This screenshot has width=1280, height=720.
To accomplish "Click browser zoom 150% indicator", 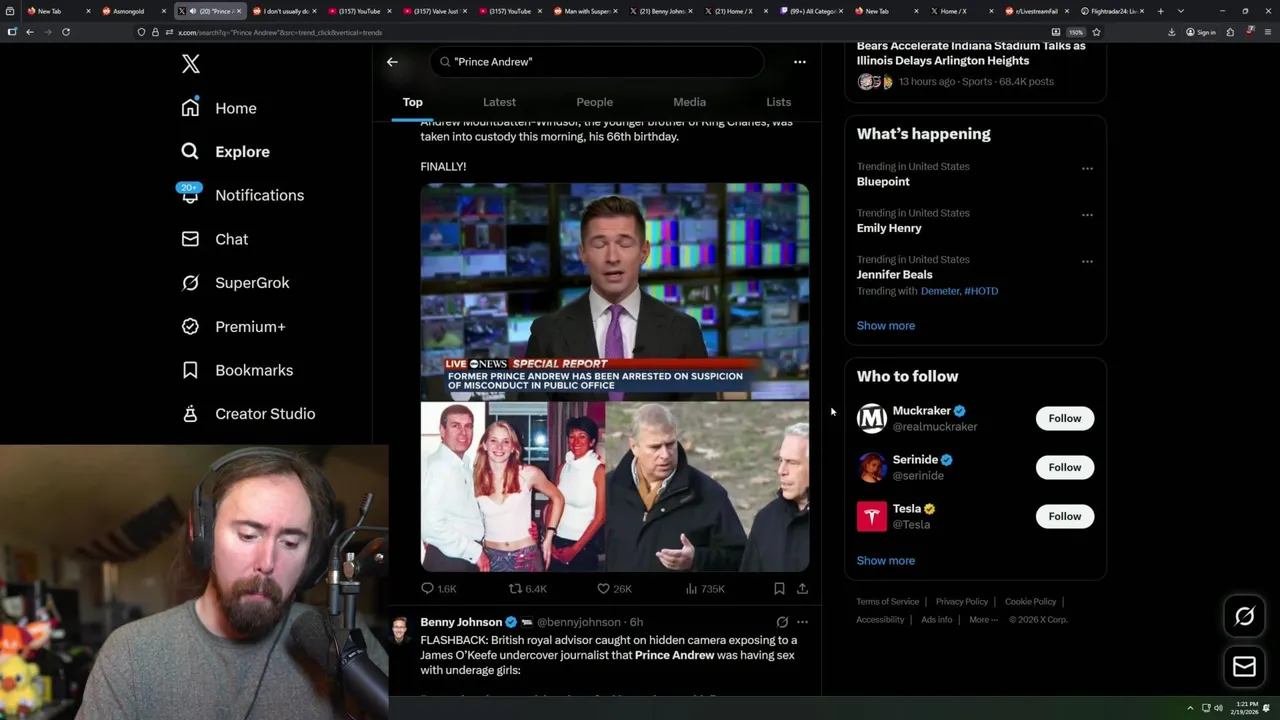I will point(1076,32).
